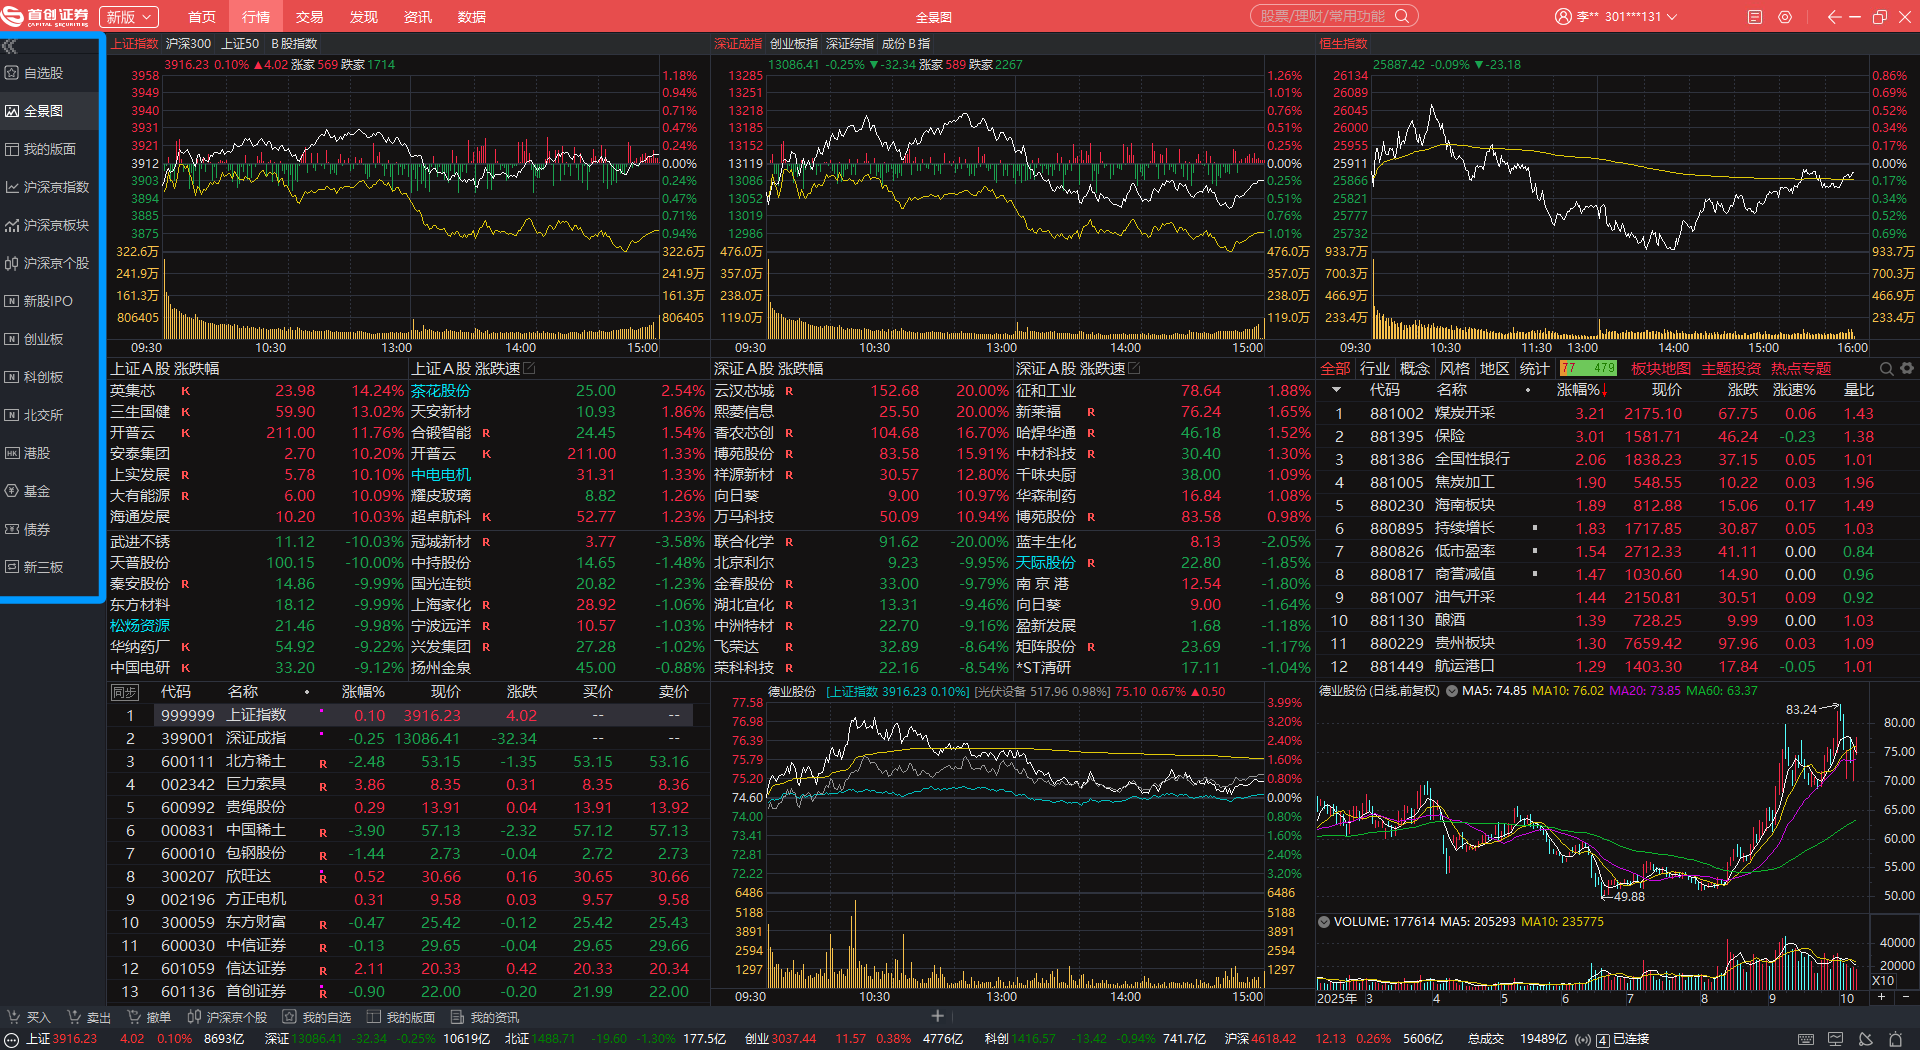1920x1050 pixels.
Task: Open the settings icon in title bar
Action: (x=1785, y=17)
